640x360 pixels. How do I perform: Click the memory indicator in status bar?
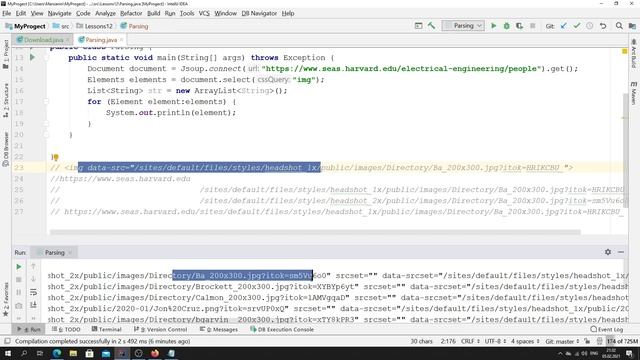pyautogui.click(x=622, y=341)
